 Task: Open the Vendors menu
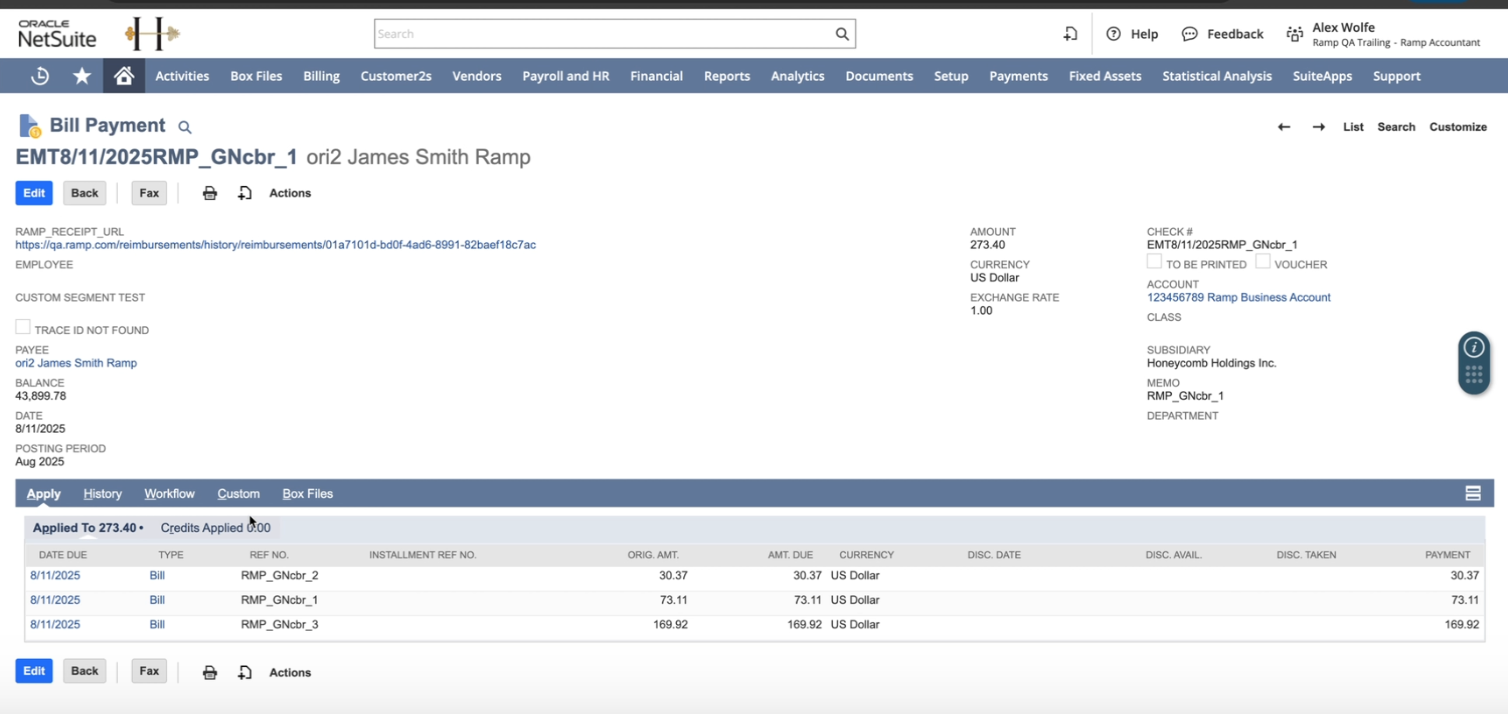[x=477, y=76]
